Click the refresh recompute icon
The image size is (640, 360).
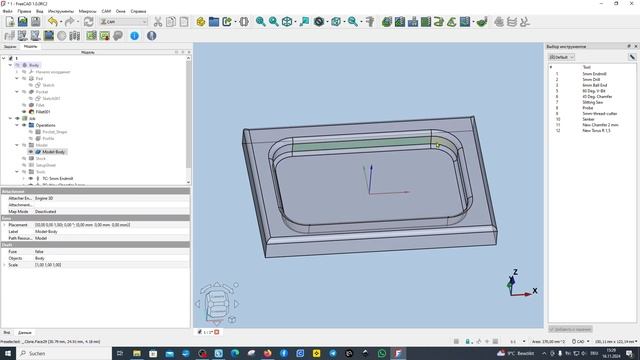(x=89, y=22)
